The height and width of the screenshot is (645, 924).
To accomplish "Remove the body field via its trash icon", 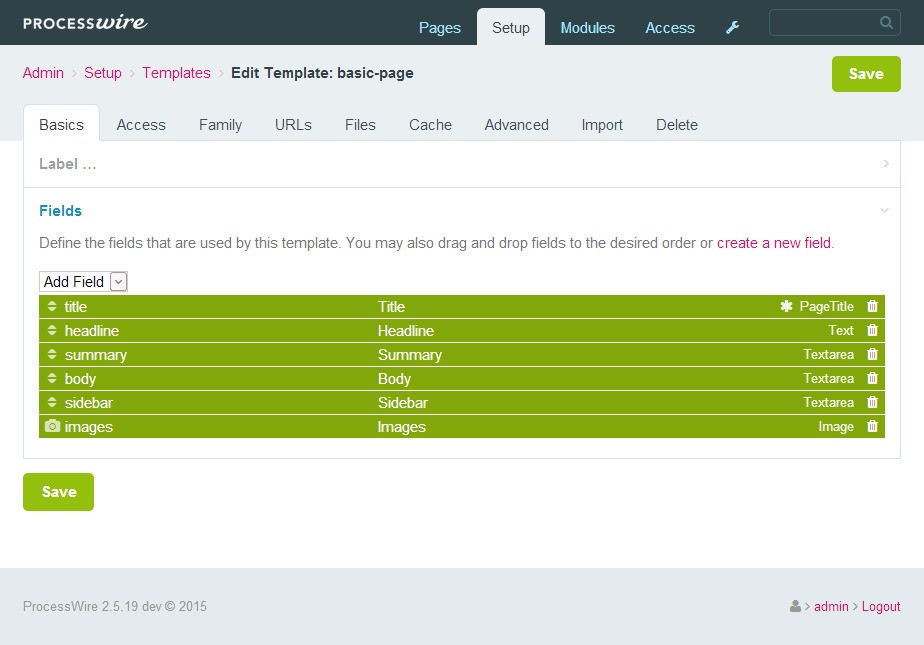I will [872, 378].
